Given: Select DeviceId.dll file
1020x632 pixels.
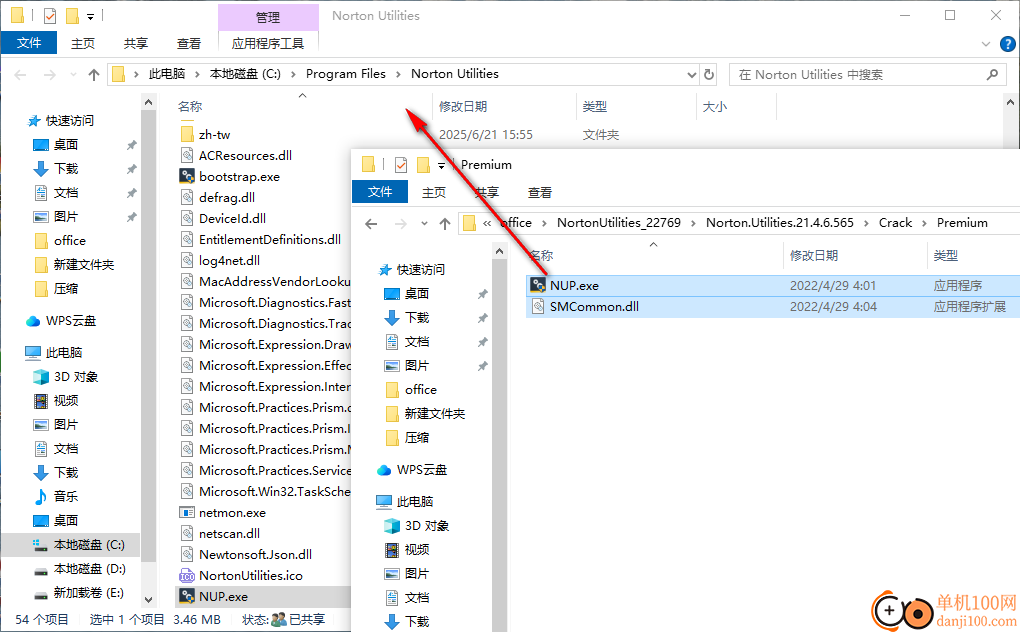Looking at the screenshot, I should coord(232,218).
